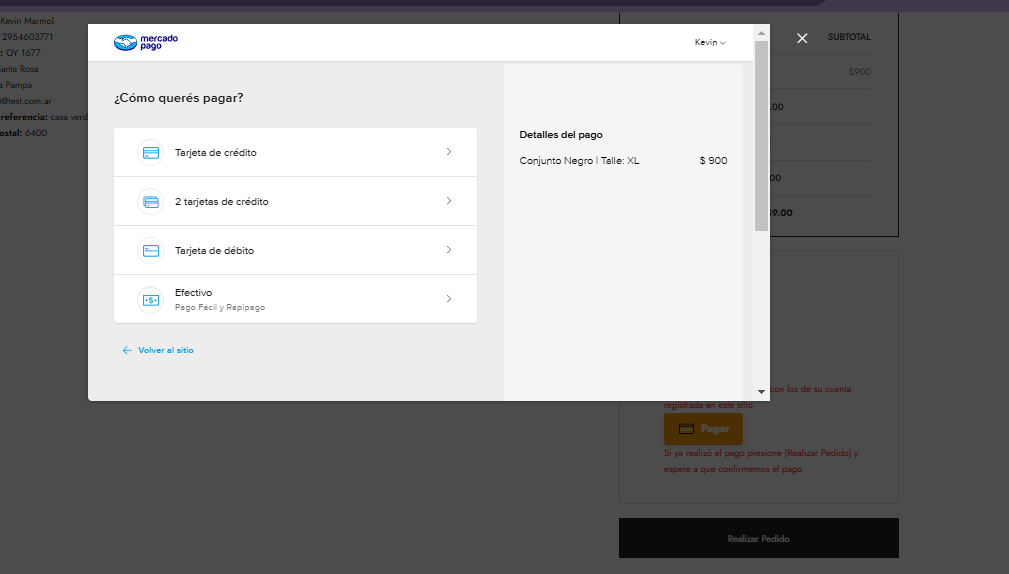This screenshot has width=1009, height=574.
Task: Click the Conjunto Negro Talle XL line item
Action: (x=579, y=161)
